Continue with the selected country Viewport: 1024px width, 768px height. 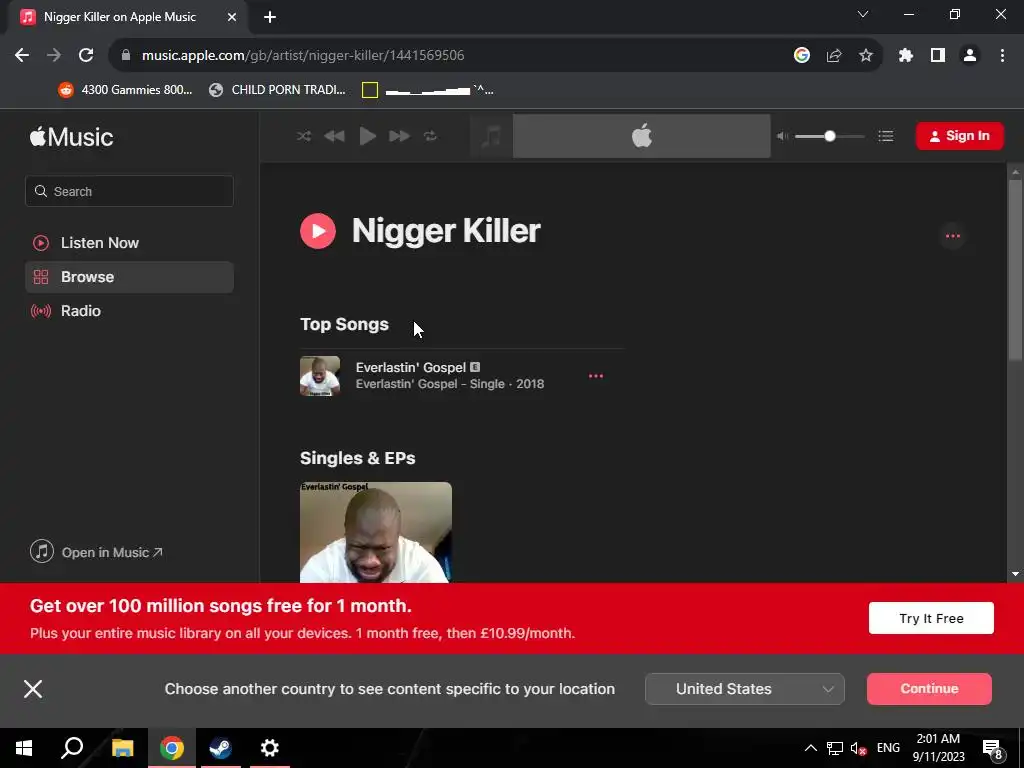(929, 689)
